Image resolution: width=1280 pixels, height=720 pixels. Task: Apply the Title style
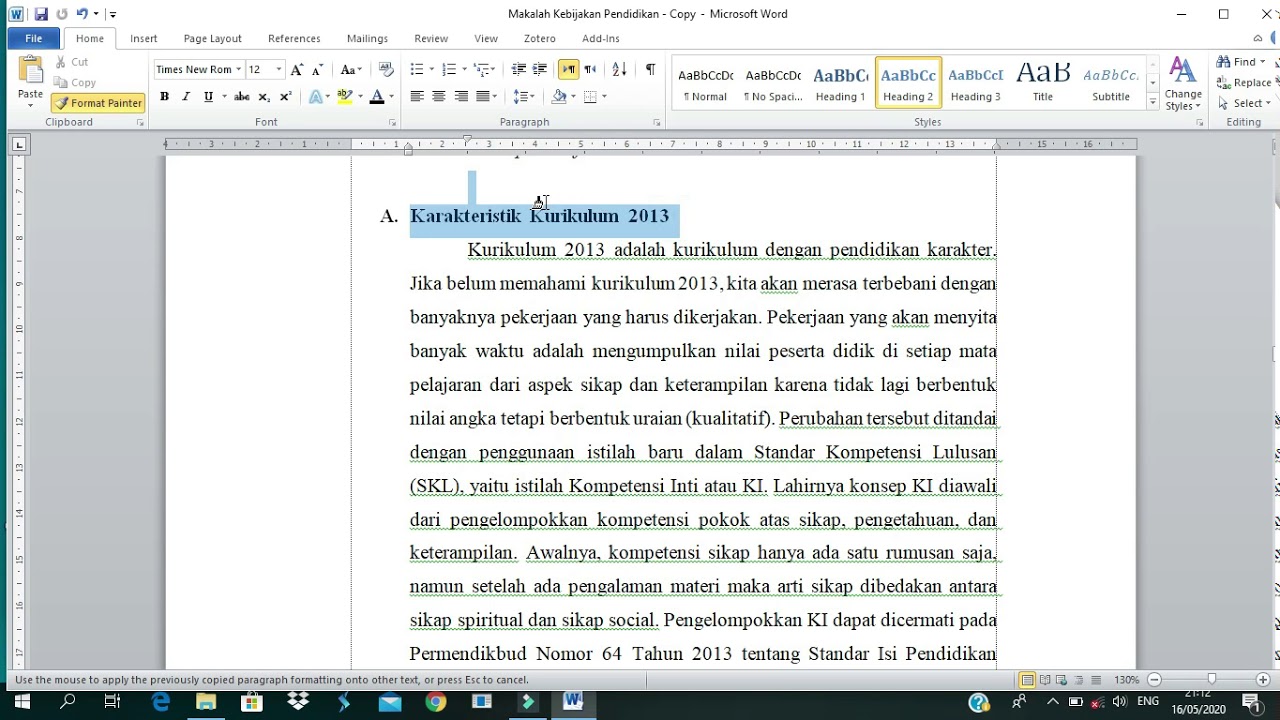pyautogui.click(x=1043, y=83)
